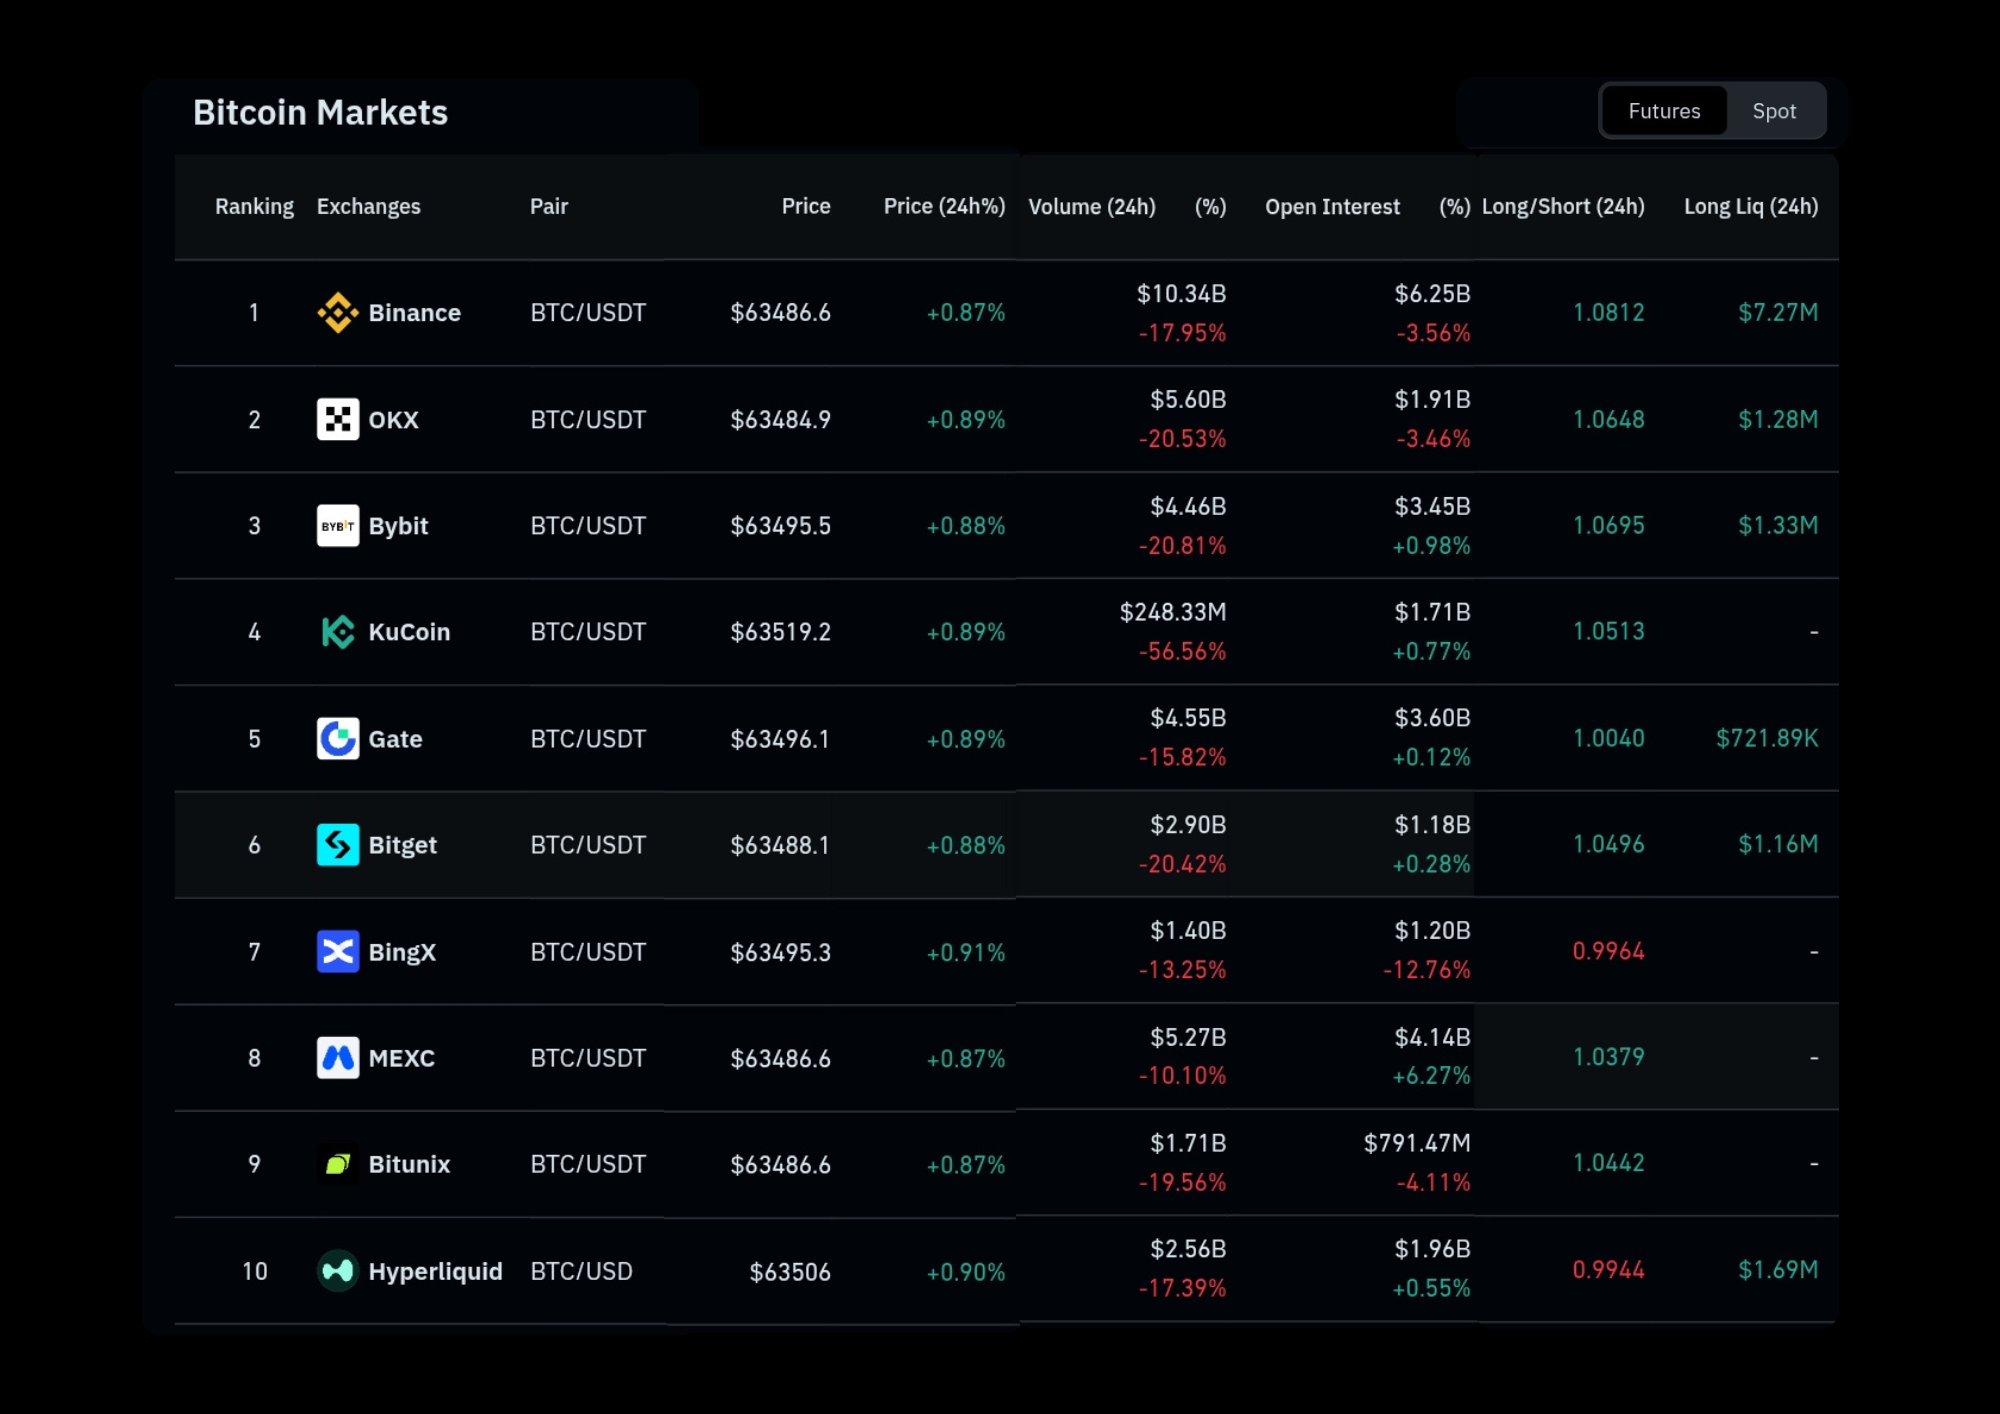Viewport: 2000px width, 1414px height.
Task: Click the 0.9944 Hyperliquid long/short ratio
Action: 1608,1270
